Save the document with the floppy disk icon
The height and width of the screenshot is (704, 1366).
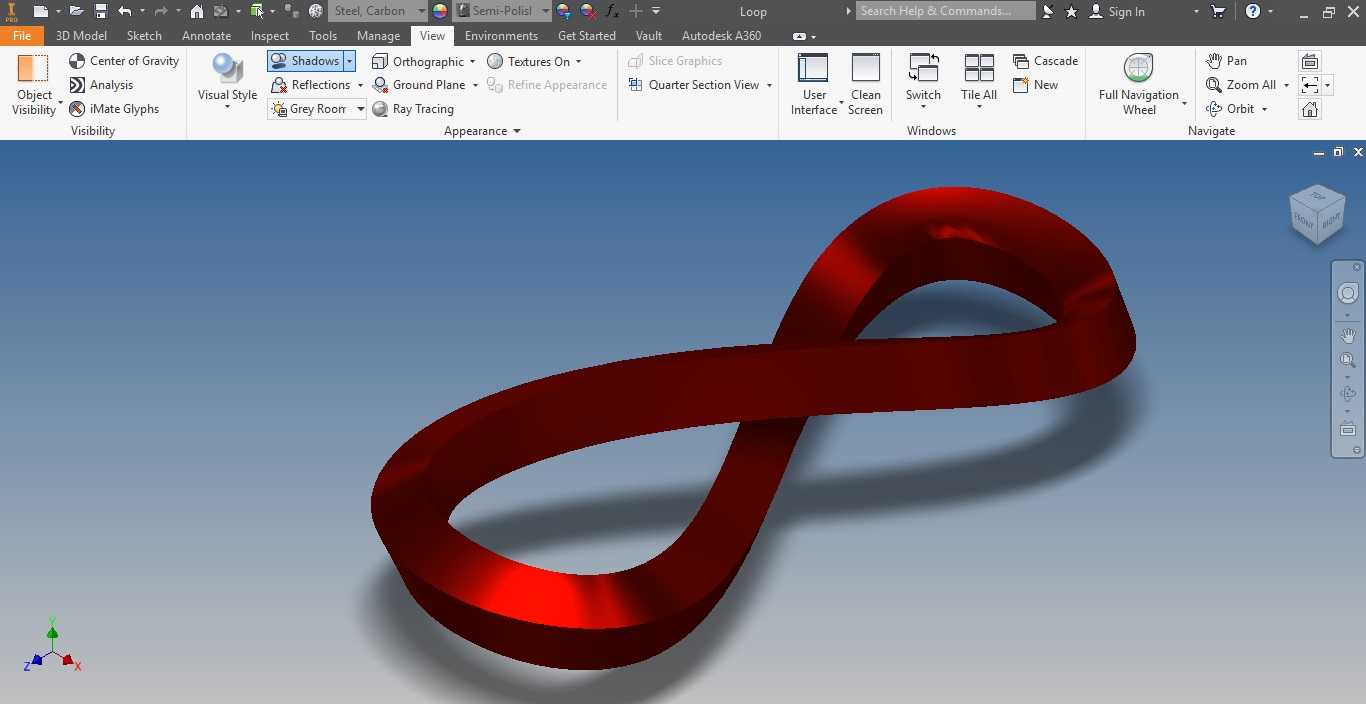coord(100,11)
